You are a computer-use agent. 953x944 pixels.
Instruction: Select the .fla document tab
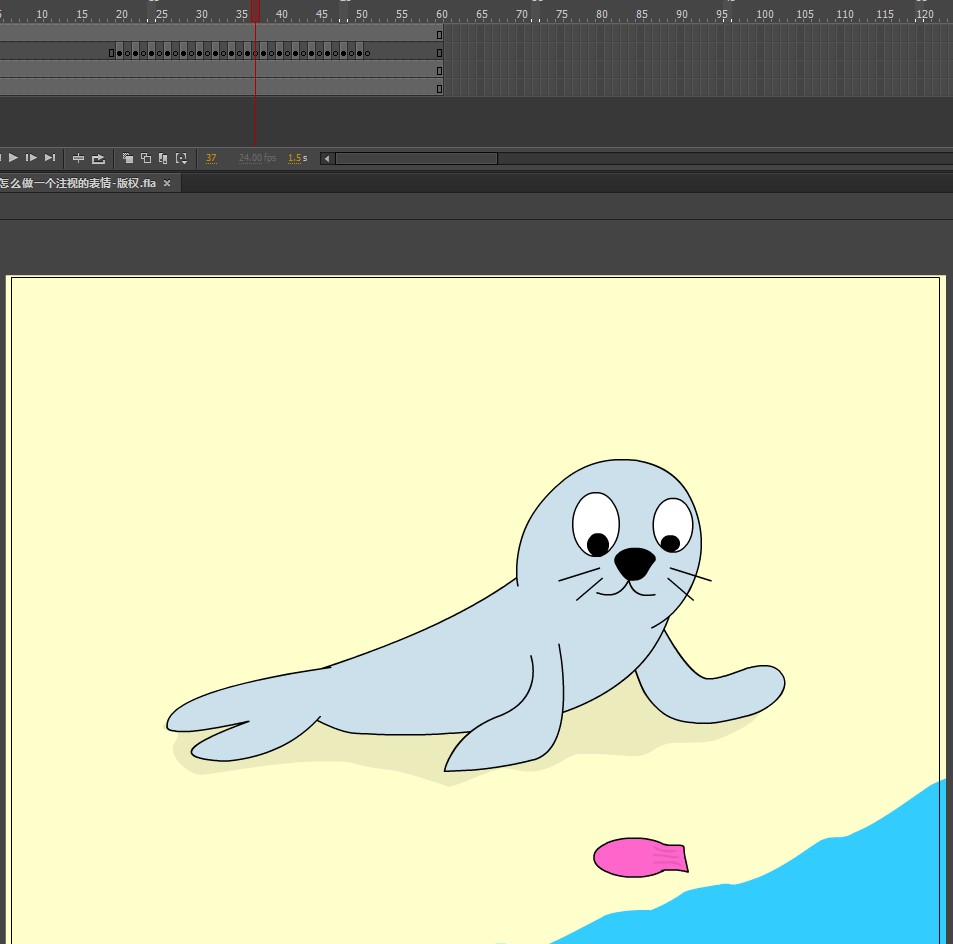point(78,184)
